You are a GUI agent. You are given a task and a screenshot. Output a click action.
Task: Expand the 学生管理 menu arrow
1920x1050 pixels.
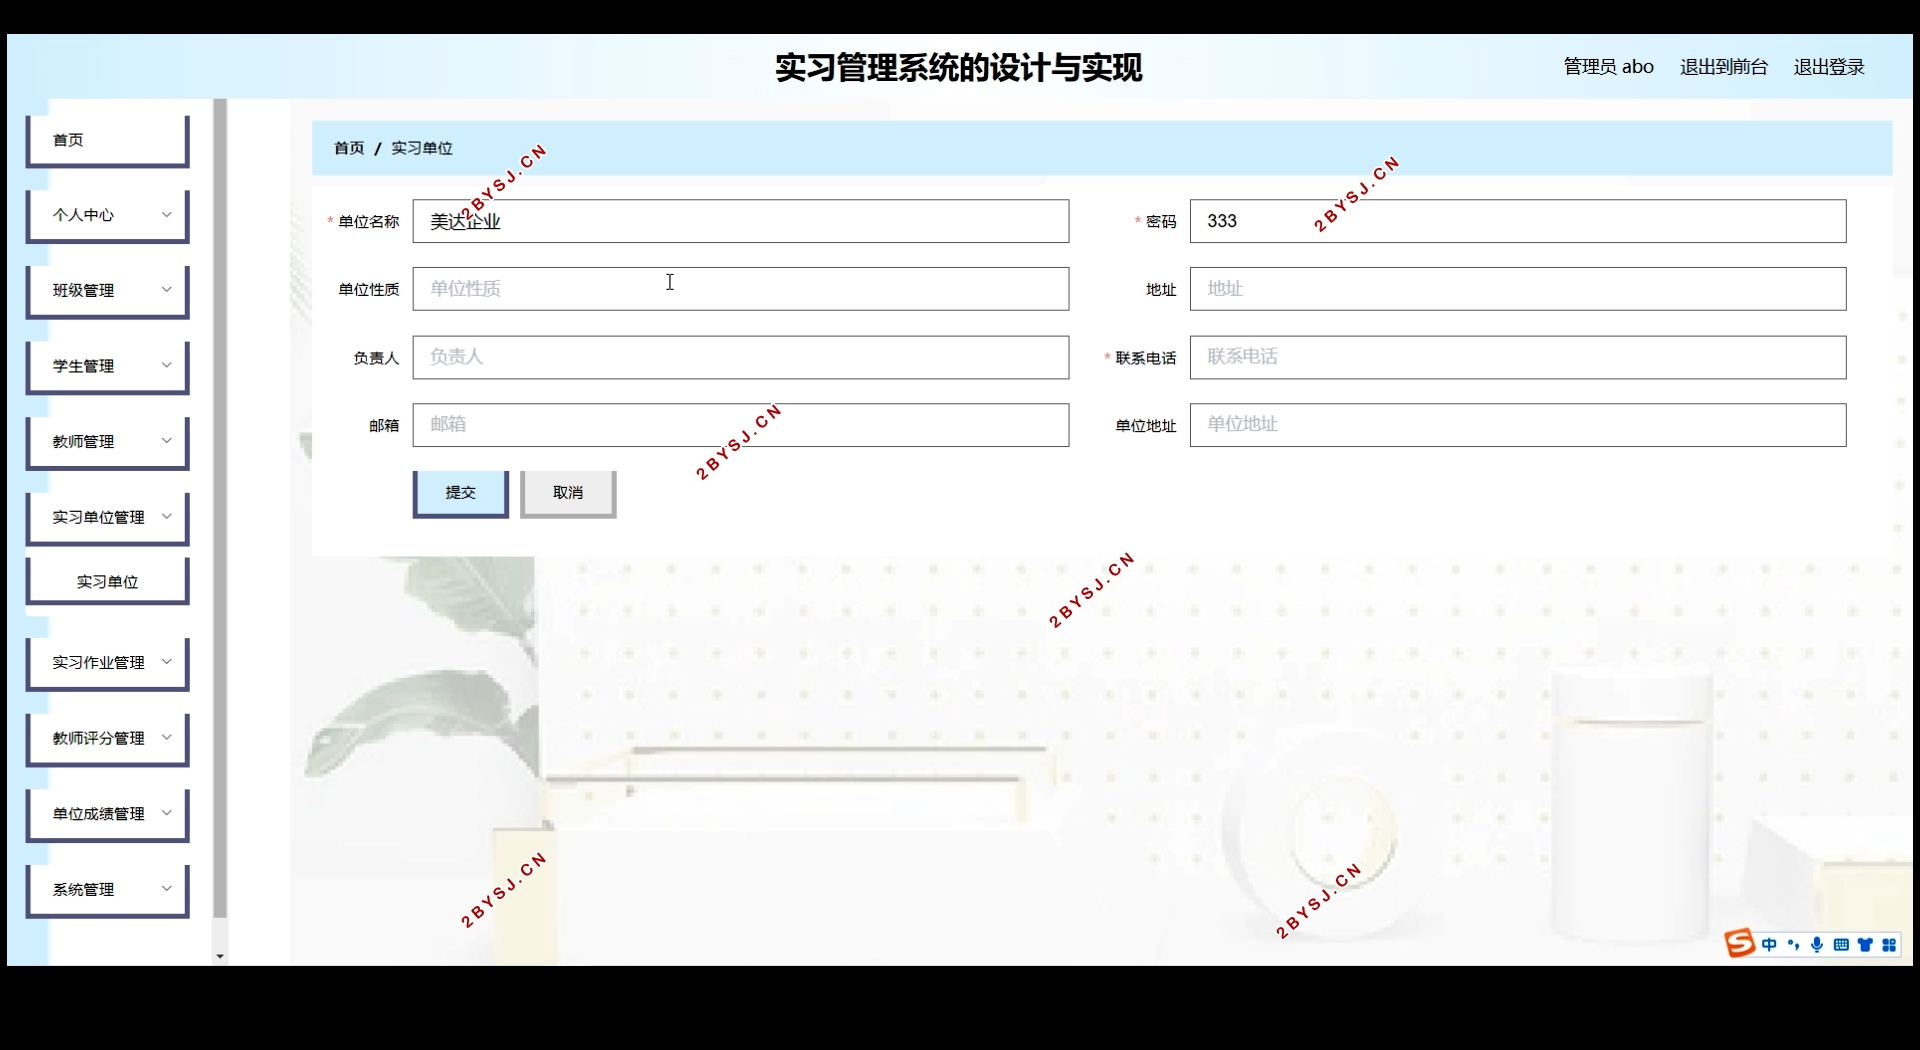click(x=167, y=365)
